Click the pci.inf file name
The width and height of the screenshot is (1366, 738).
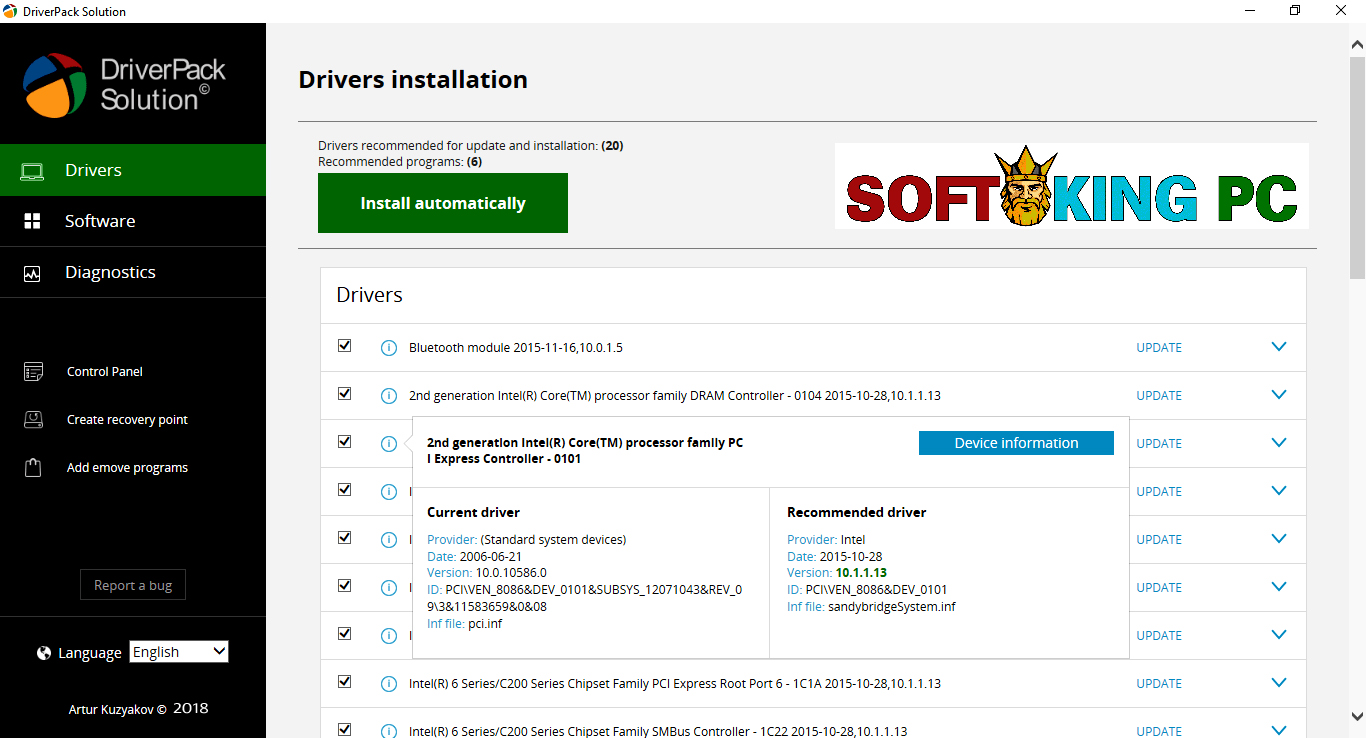[485, 624]
